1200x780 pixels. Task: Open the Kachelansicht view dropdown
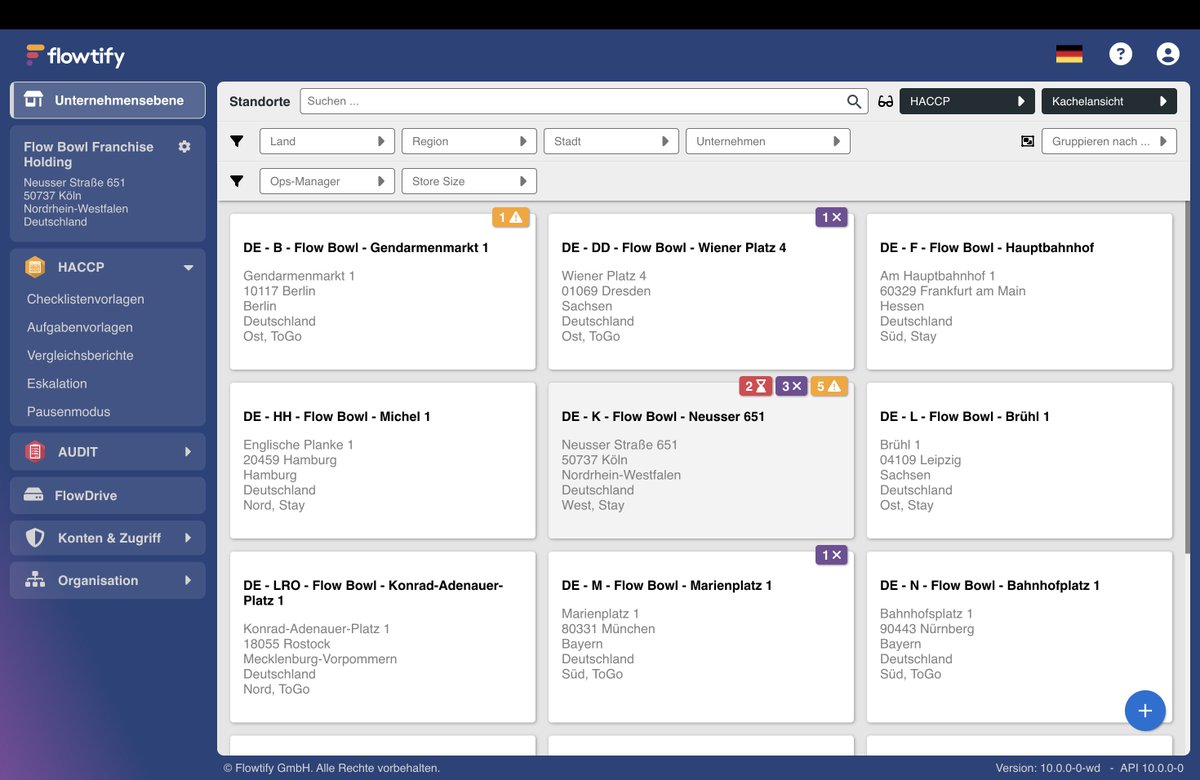(1109, 101)
